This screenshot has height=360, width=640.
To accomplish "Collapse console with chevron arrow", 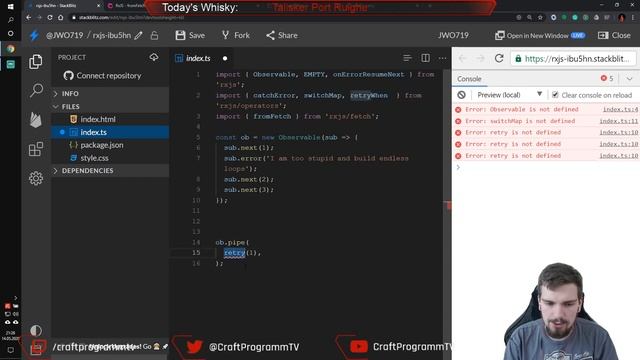I will [629, 79].
